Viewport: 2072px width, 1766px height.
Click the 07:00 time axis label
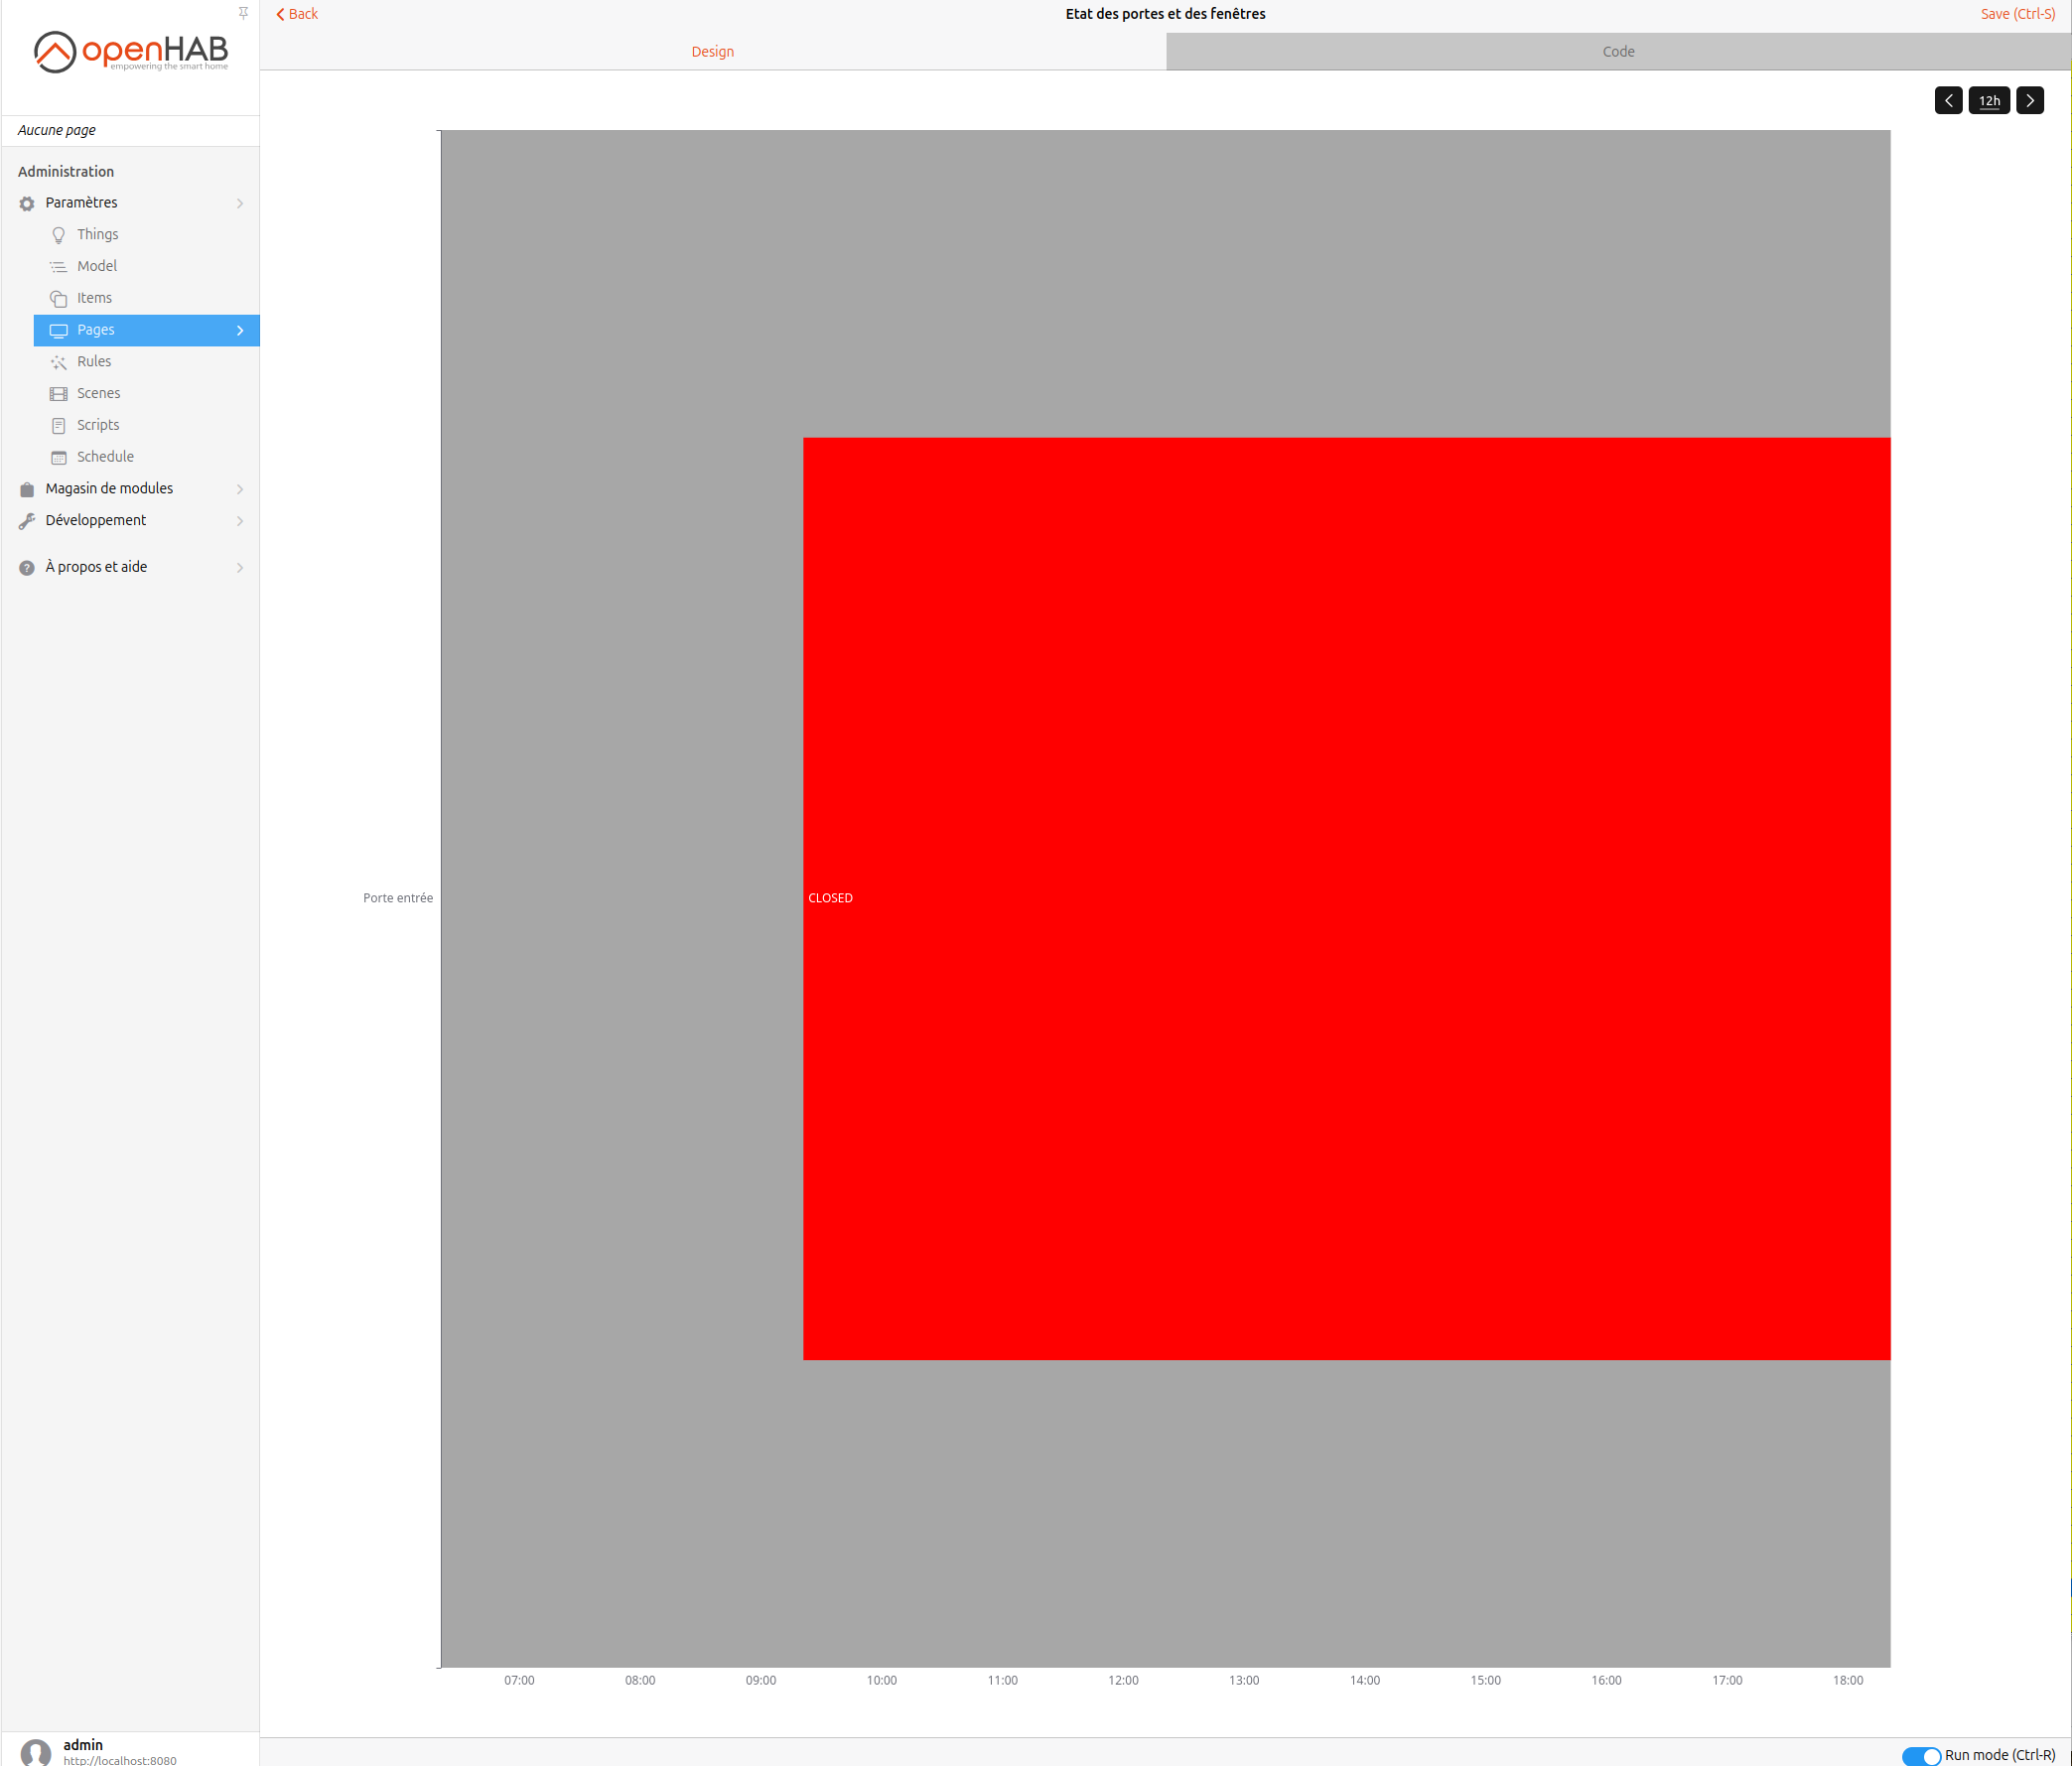pos(519,1680)
